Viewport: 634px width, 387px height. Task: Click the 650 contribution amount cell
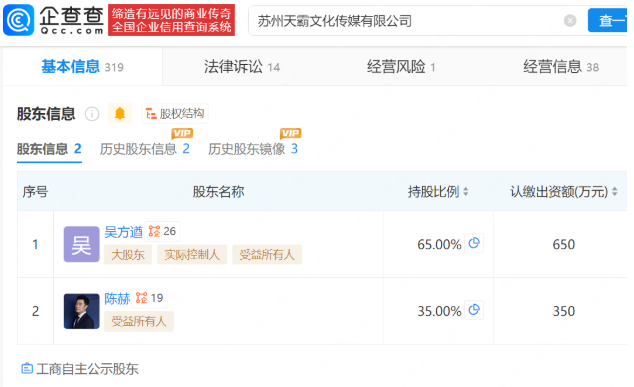pos(564,244)
